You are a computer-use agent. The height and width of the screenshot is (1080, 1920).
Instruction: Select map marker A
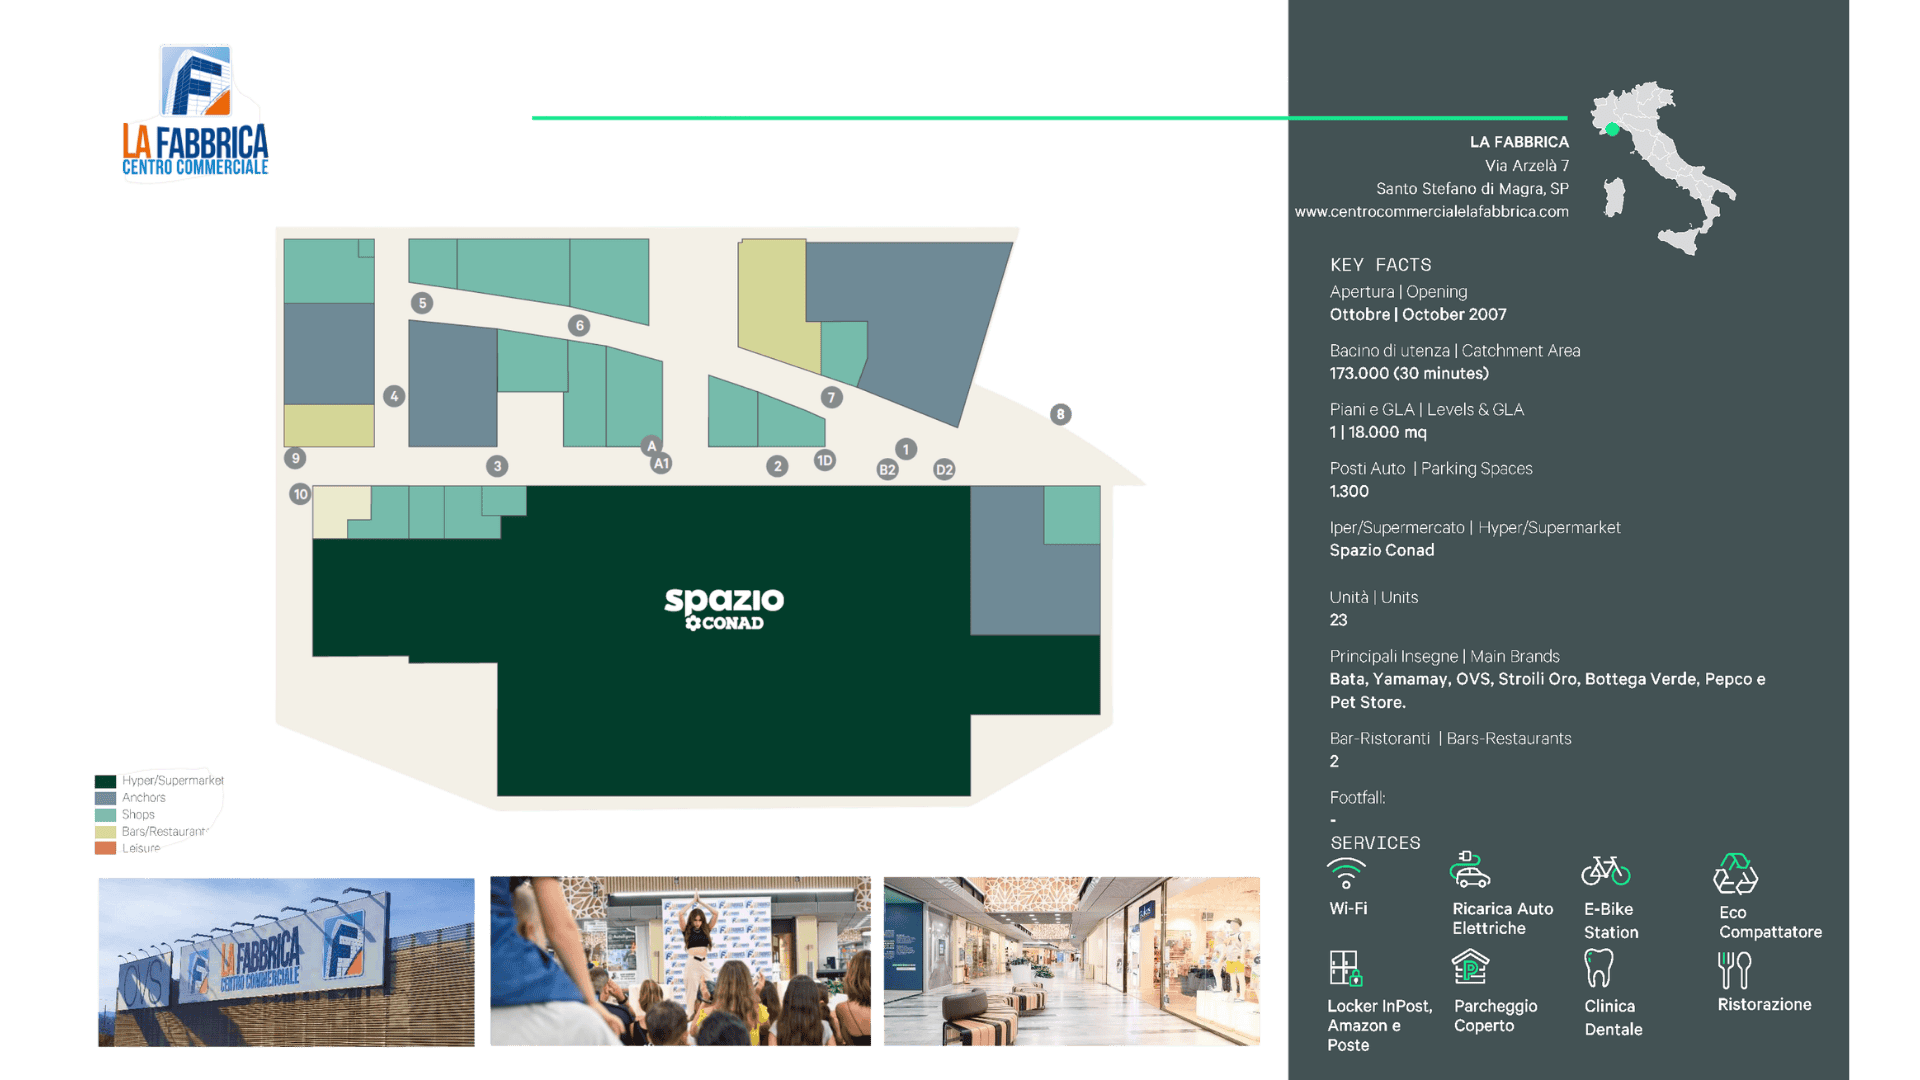652,446
